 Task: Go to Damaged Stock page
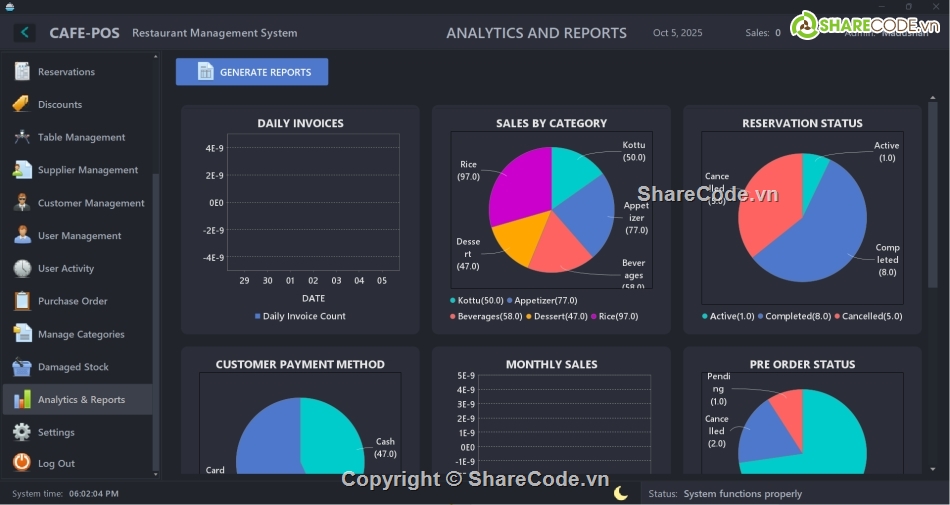[x=73, y=367]
